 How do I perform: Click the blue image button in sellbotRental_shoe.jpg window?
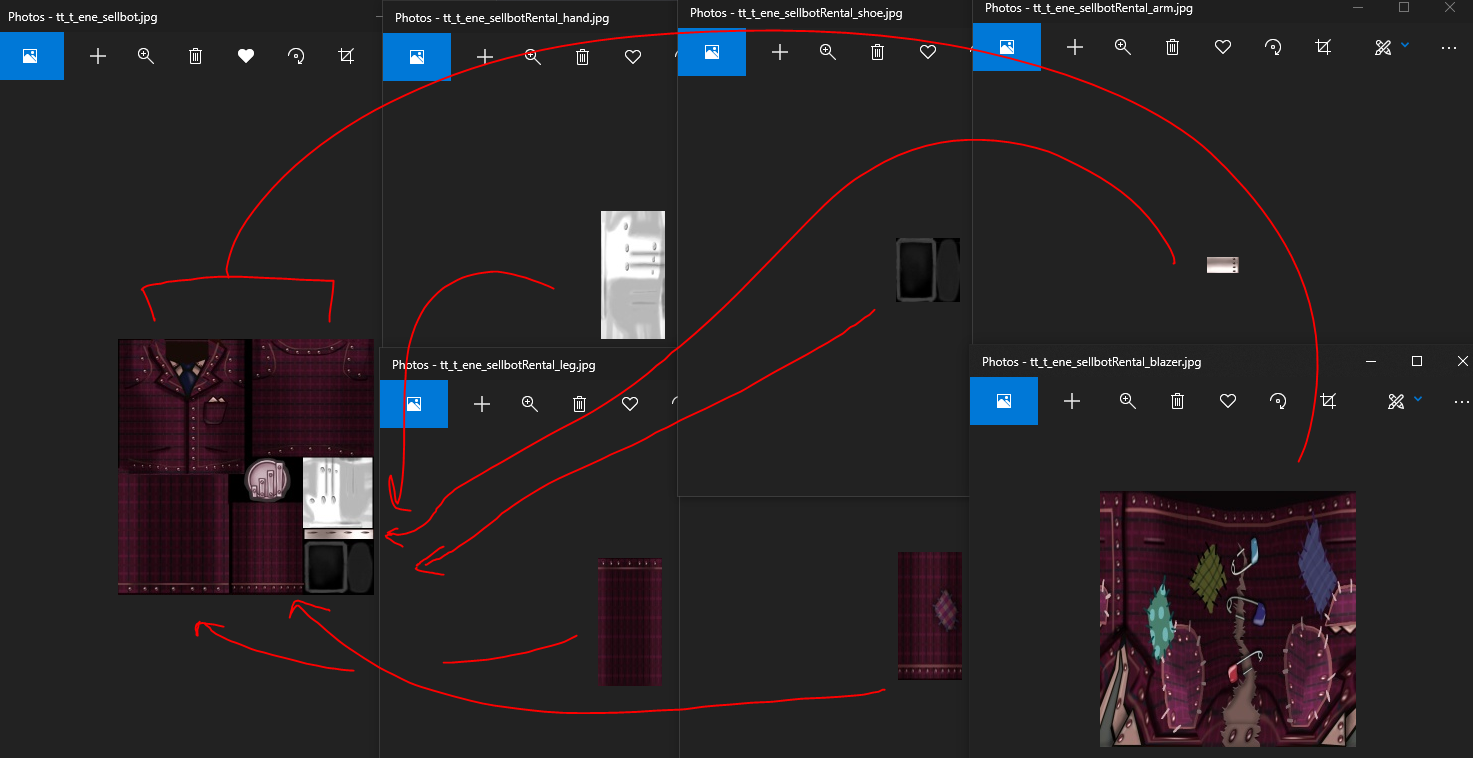point(712,52)
